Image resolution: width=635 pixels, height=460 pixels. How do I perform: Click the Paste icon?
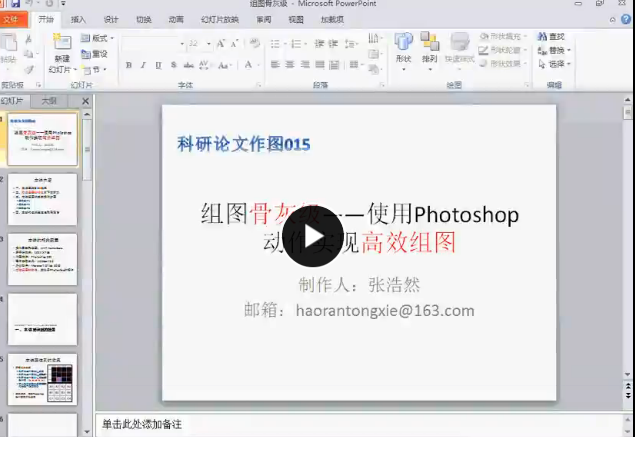click(x=9, y=43)
